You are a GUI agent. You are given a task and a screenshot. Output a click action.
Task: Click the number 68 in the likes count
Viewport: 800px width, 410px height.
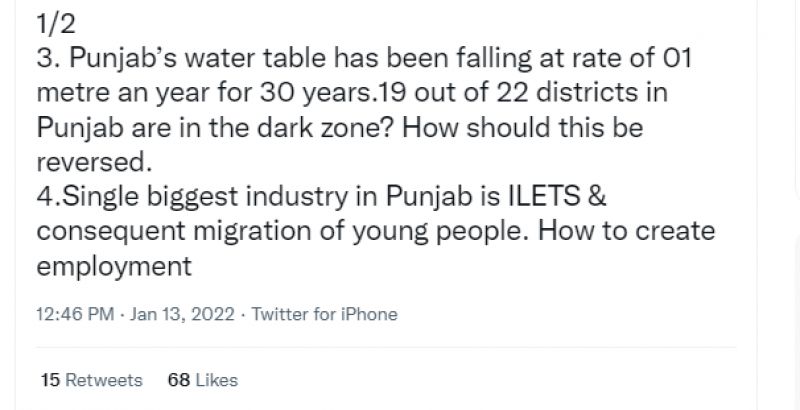pyautogui.click(x=179, y=381)
